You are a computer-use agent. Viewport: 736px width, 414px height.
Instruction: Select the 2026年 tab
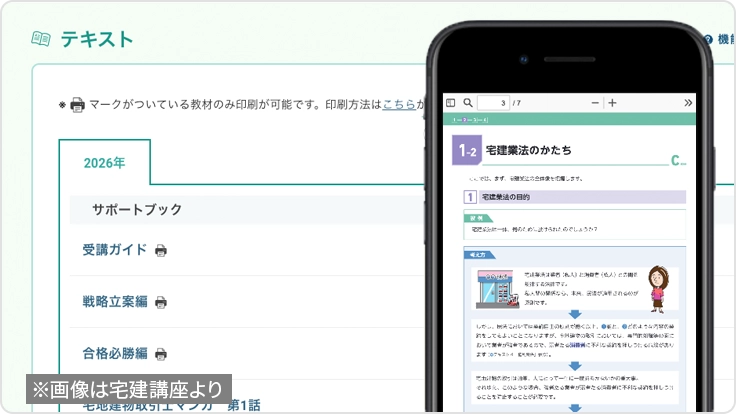coord(104,162)
